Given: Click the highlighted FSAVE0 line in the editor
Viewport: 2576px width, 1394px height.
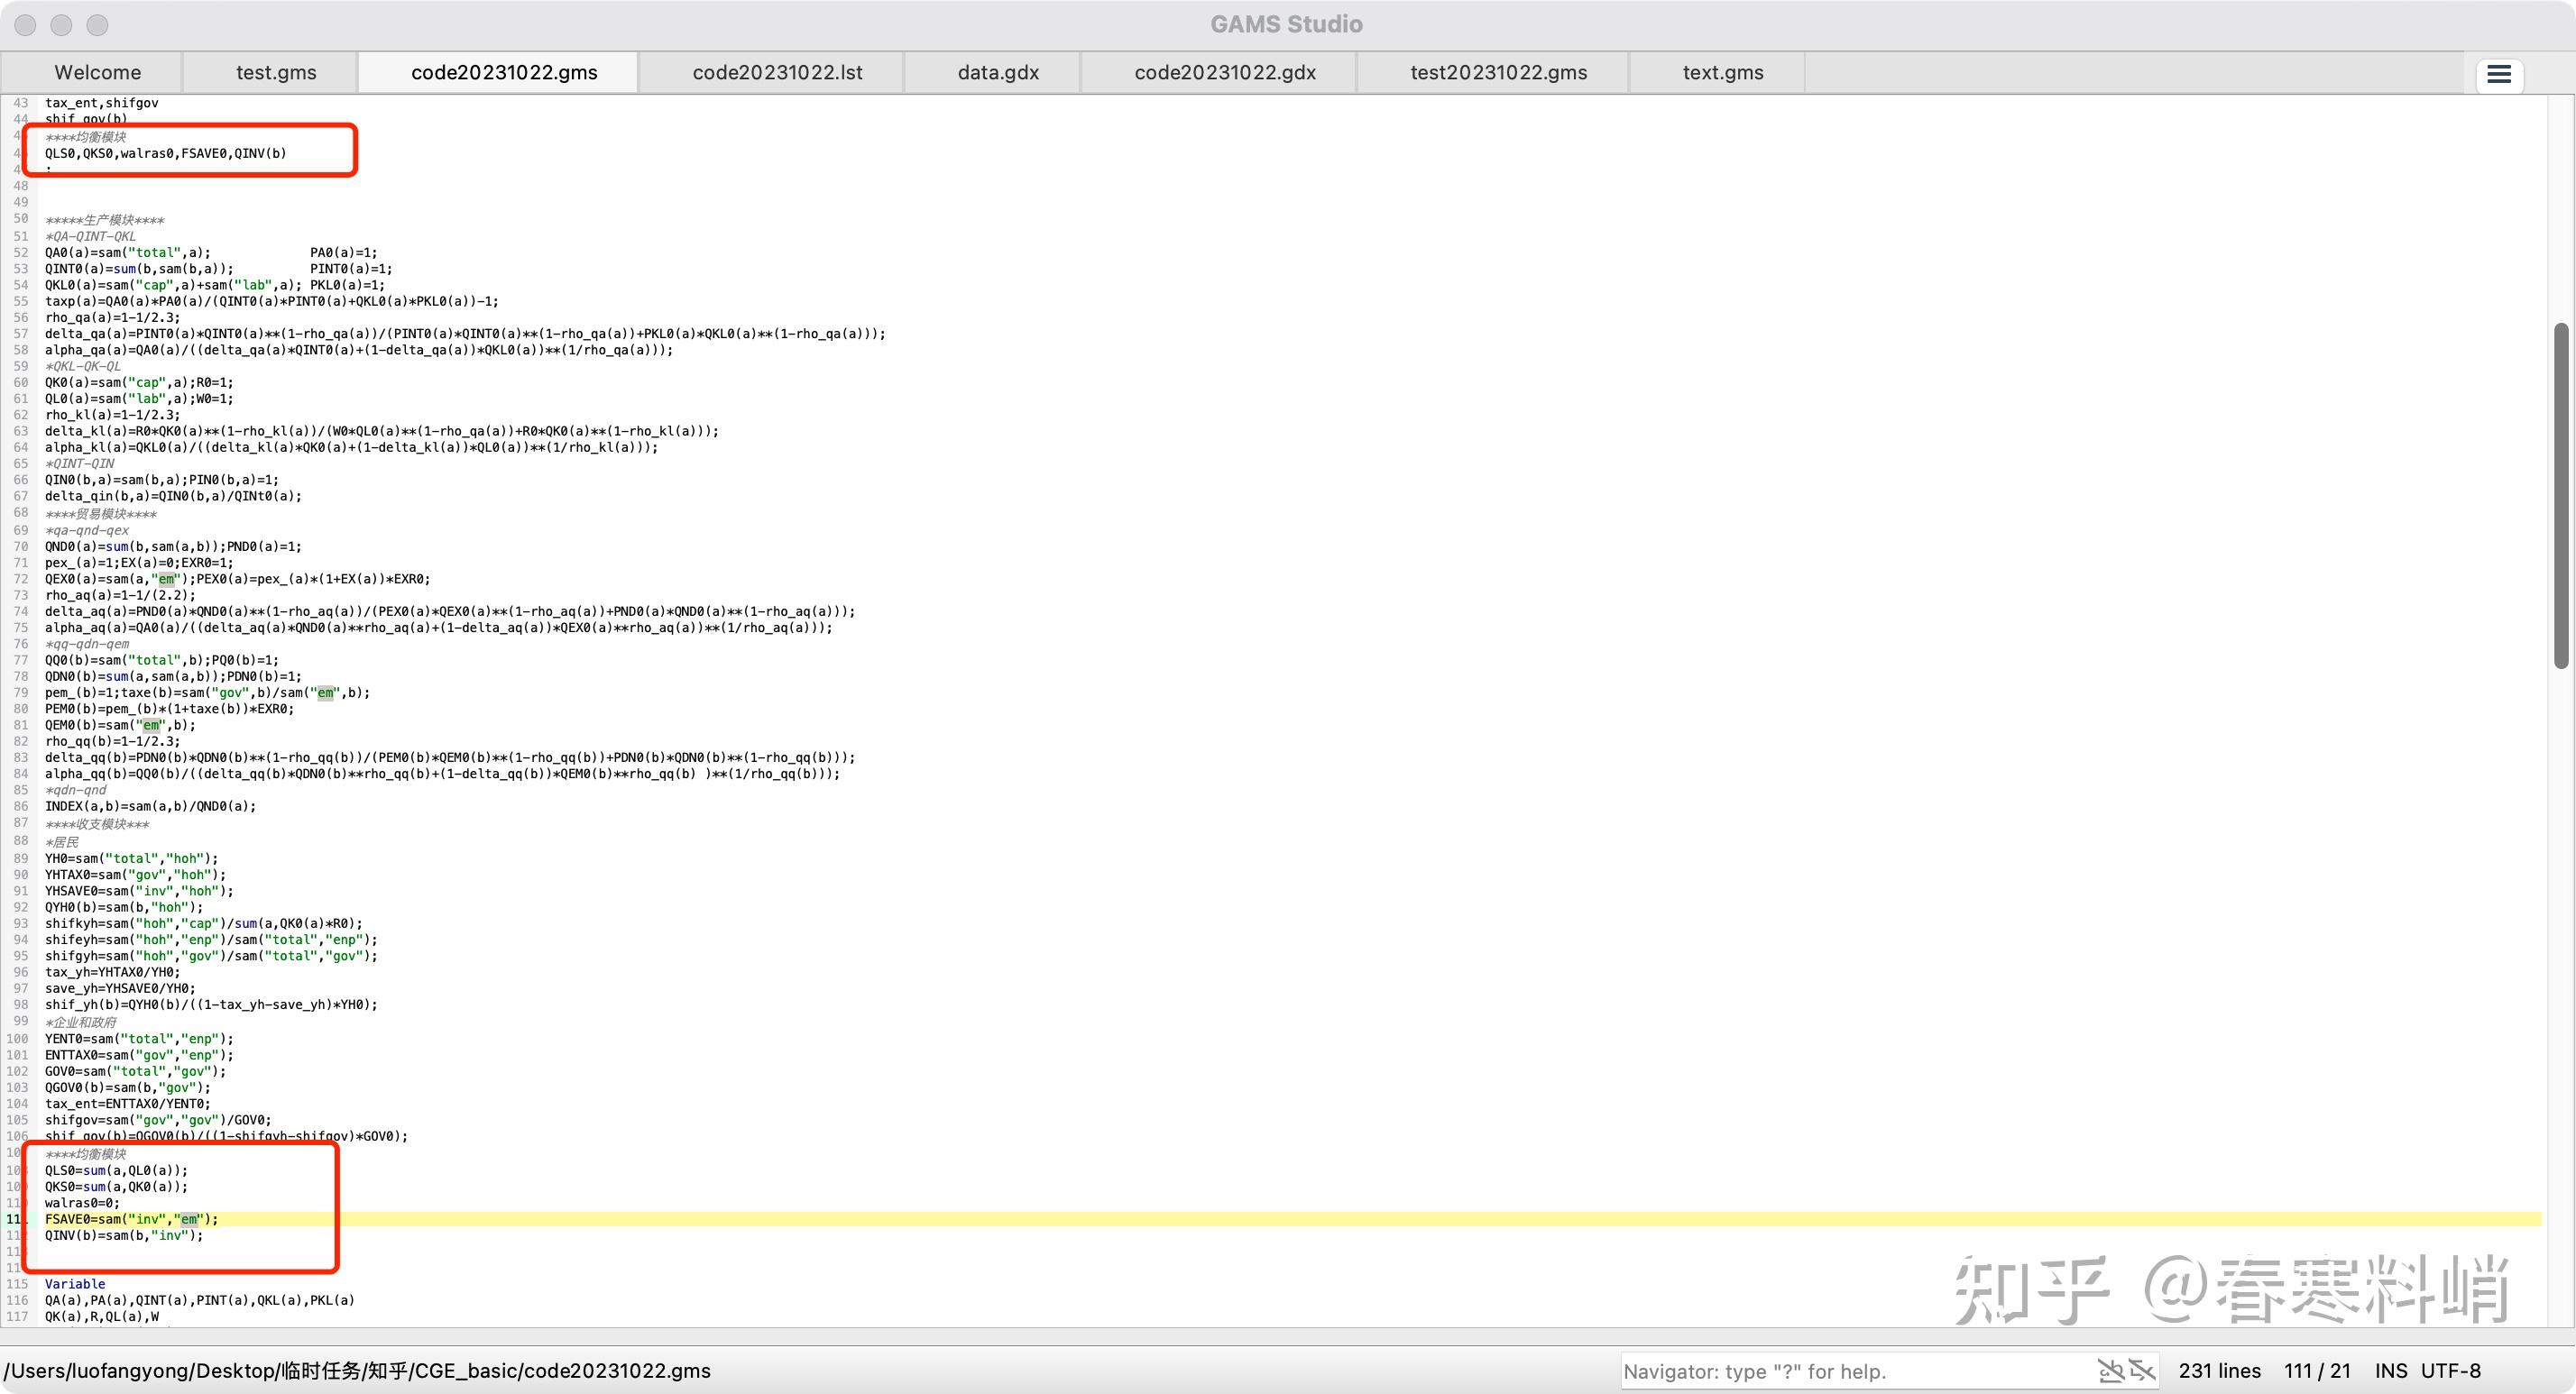Looking at the screenshot, I should [x=130, y=1219].
